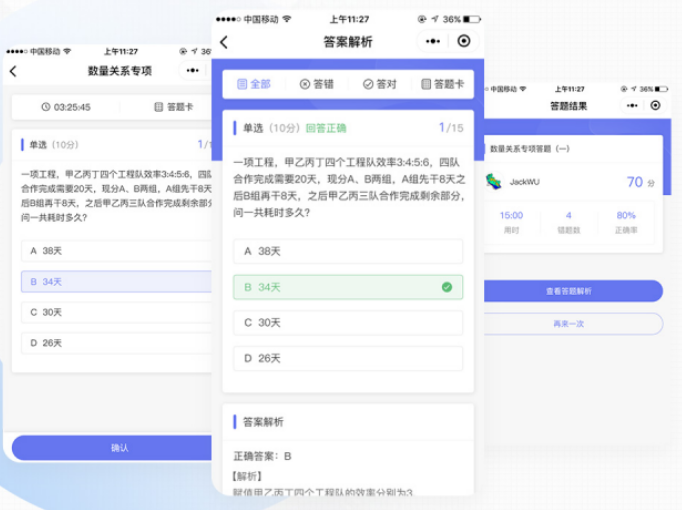Viewport: 682px width, 510px height.
Task: Switch to the 答对 tab
Action: point(379,84)
